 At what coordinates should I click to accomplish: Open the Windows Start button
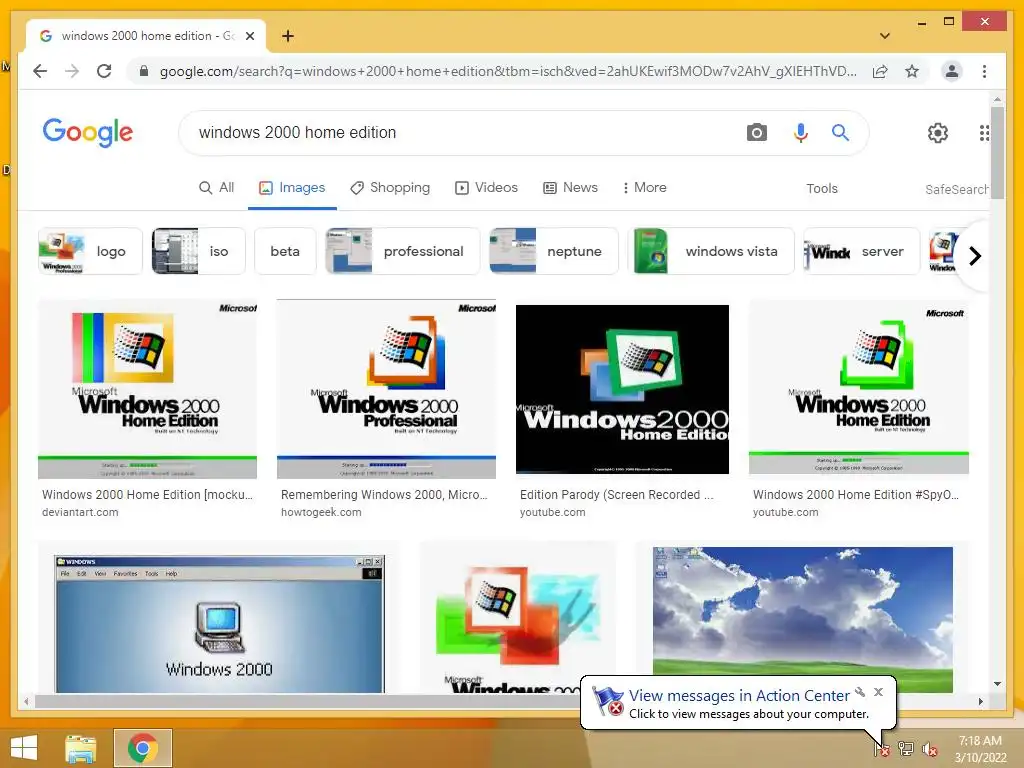point(24,748)
